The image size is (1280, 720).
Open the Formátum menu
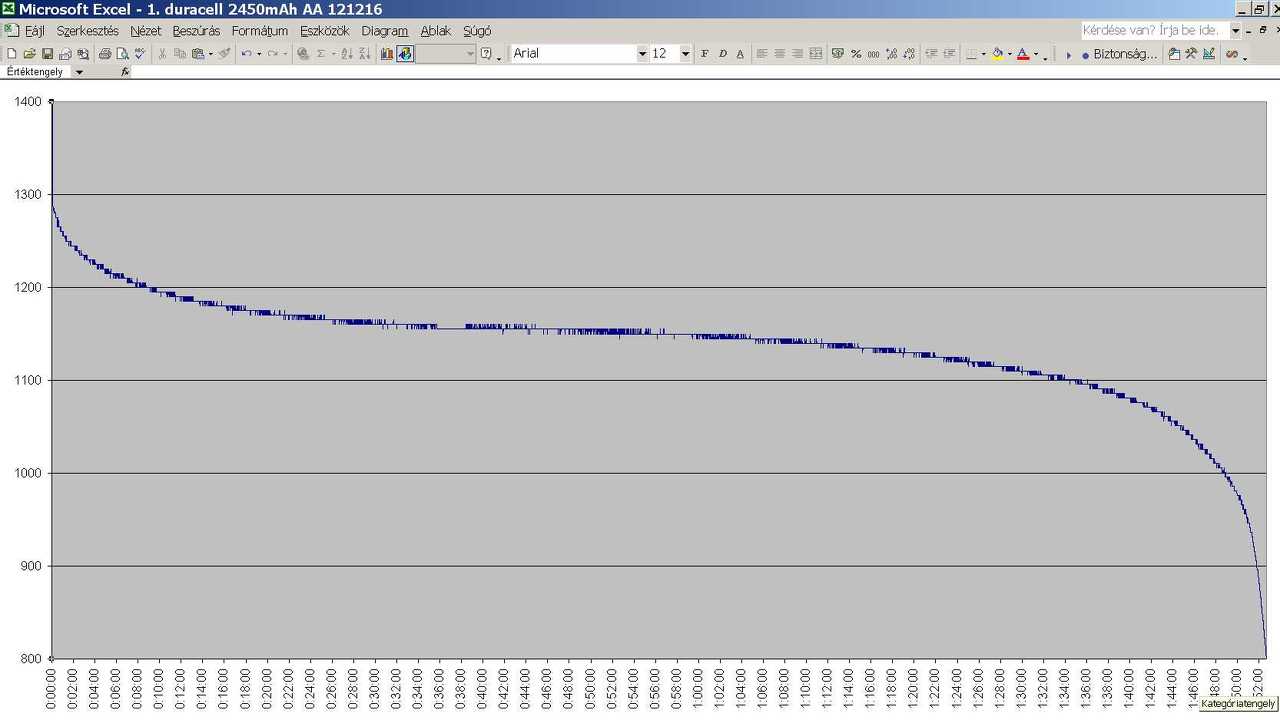coord(260,31)
